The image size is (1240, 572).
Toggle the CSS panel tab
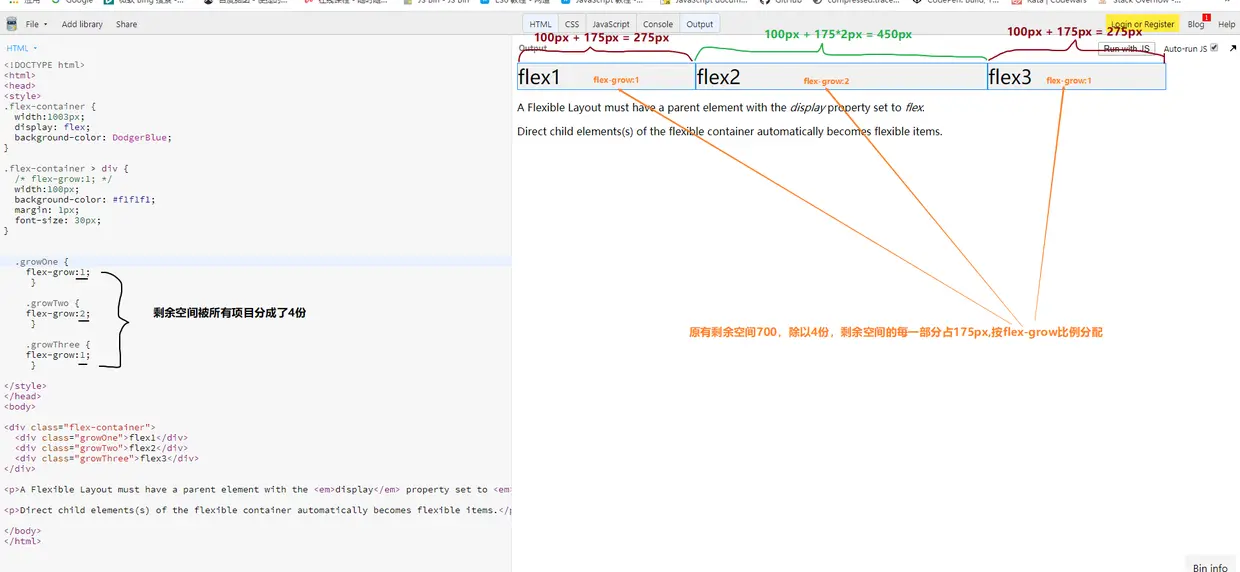pos(571,24)
